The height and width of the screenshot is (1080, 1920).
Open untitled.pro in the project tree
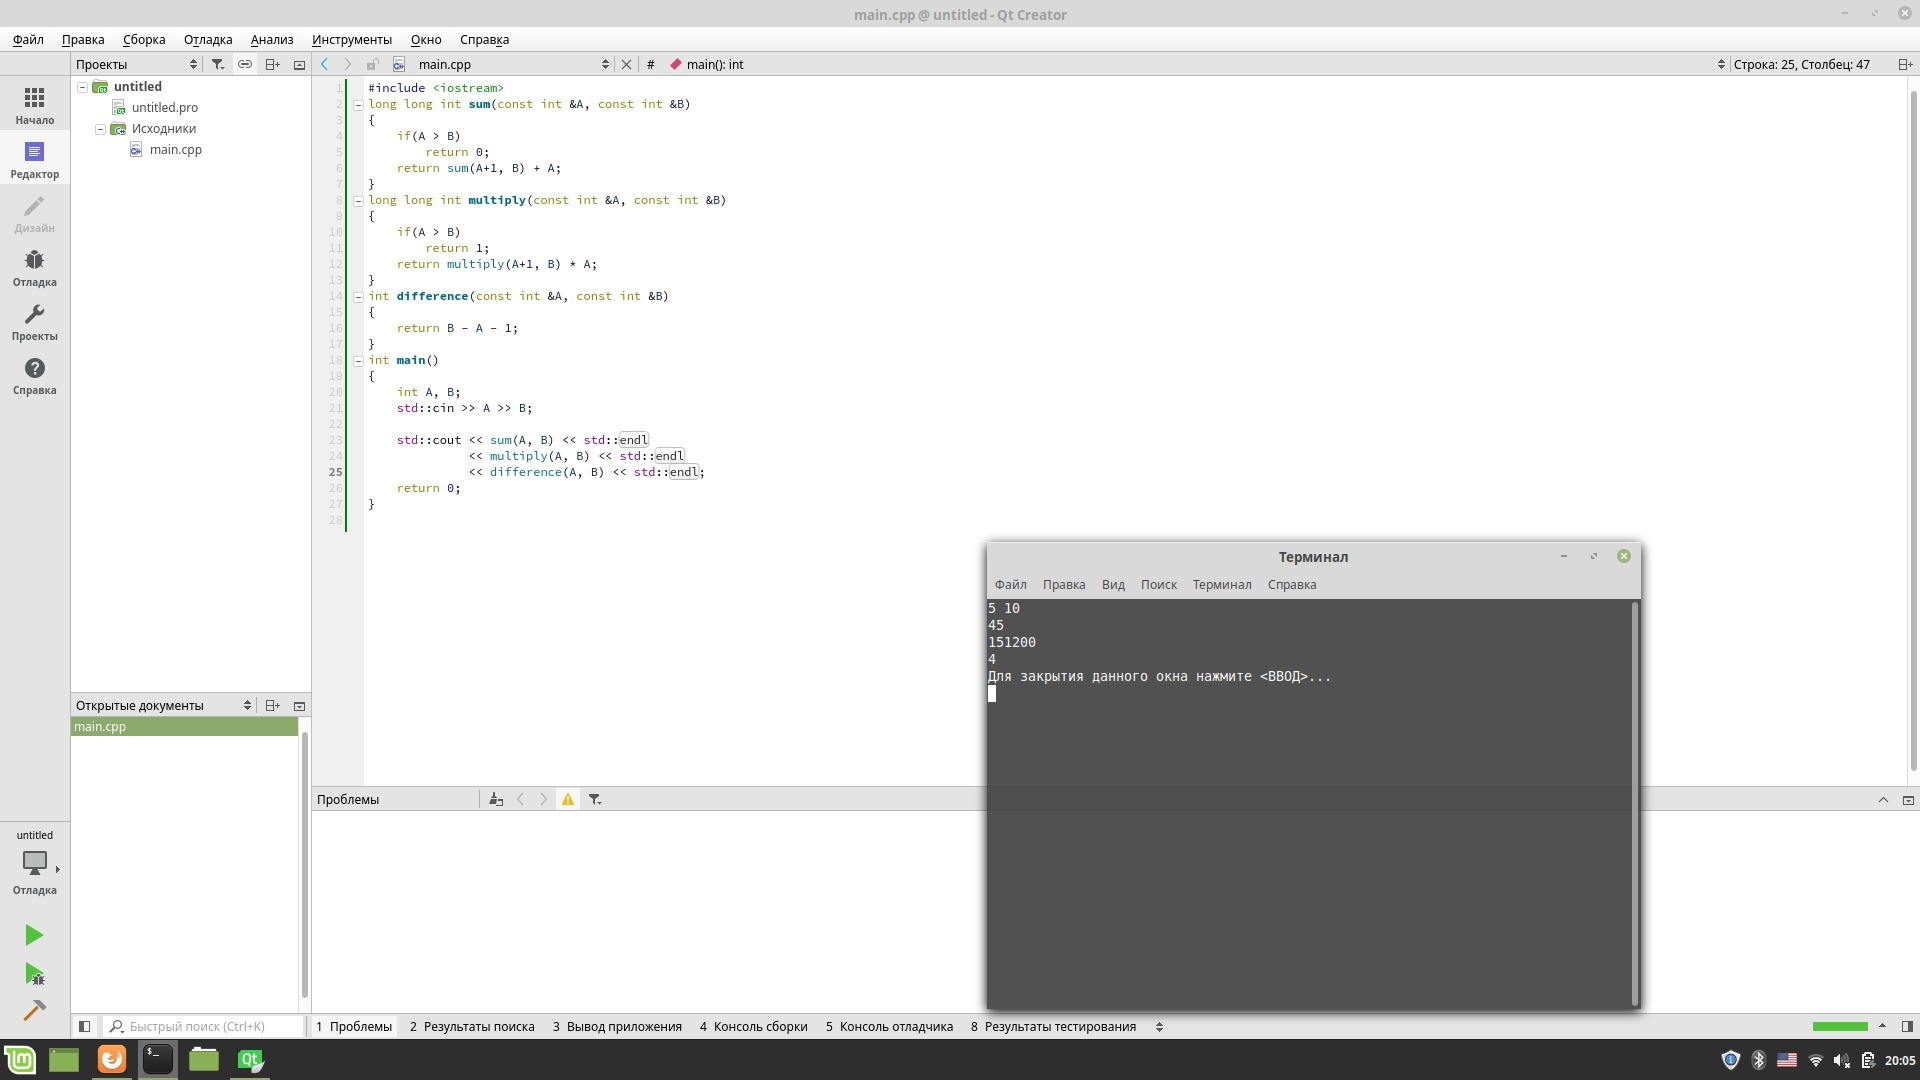pyautogui.click(x=164, y=107)
